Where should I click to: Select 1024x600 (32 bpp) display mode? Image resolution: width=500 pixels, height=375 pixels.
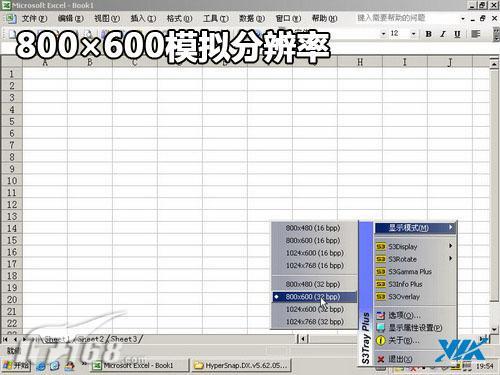pyautogui.click(x=314, y=309)
